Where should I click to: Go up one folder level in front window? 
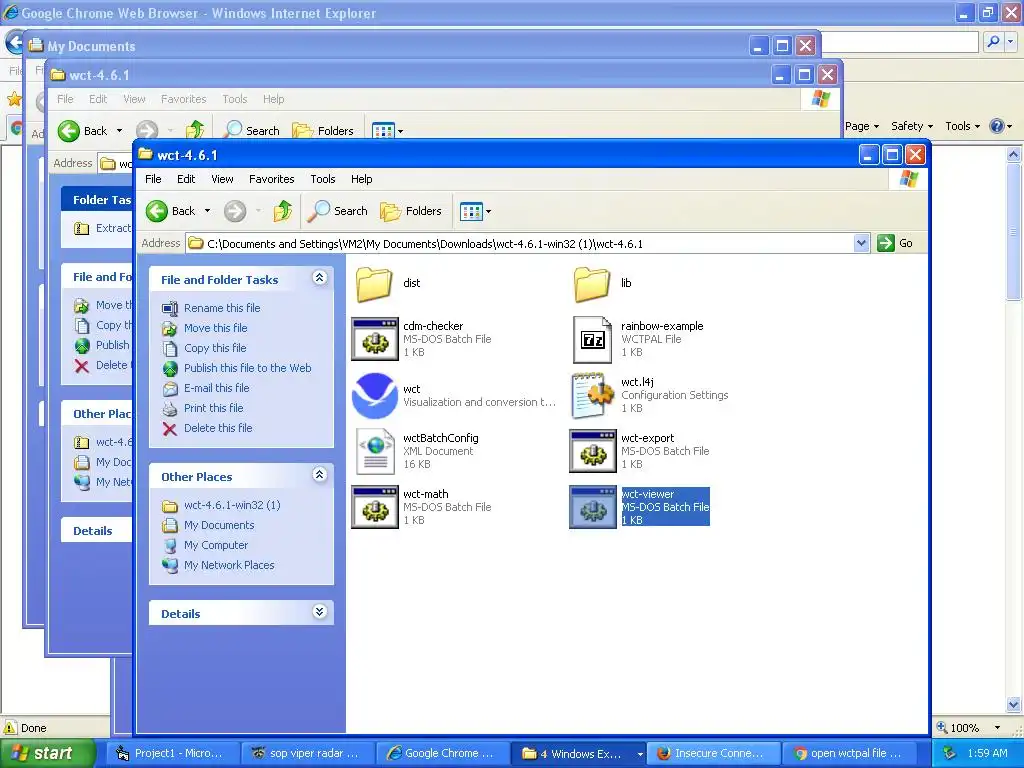(x=283, y=211)
